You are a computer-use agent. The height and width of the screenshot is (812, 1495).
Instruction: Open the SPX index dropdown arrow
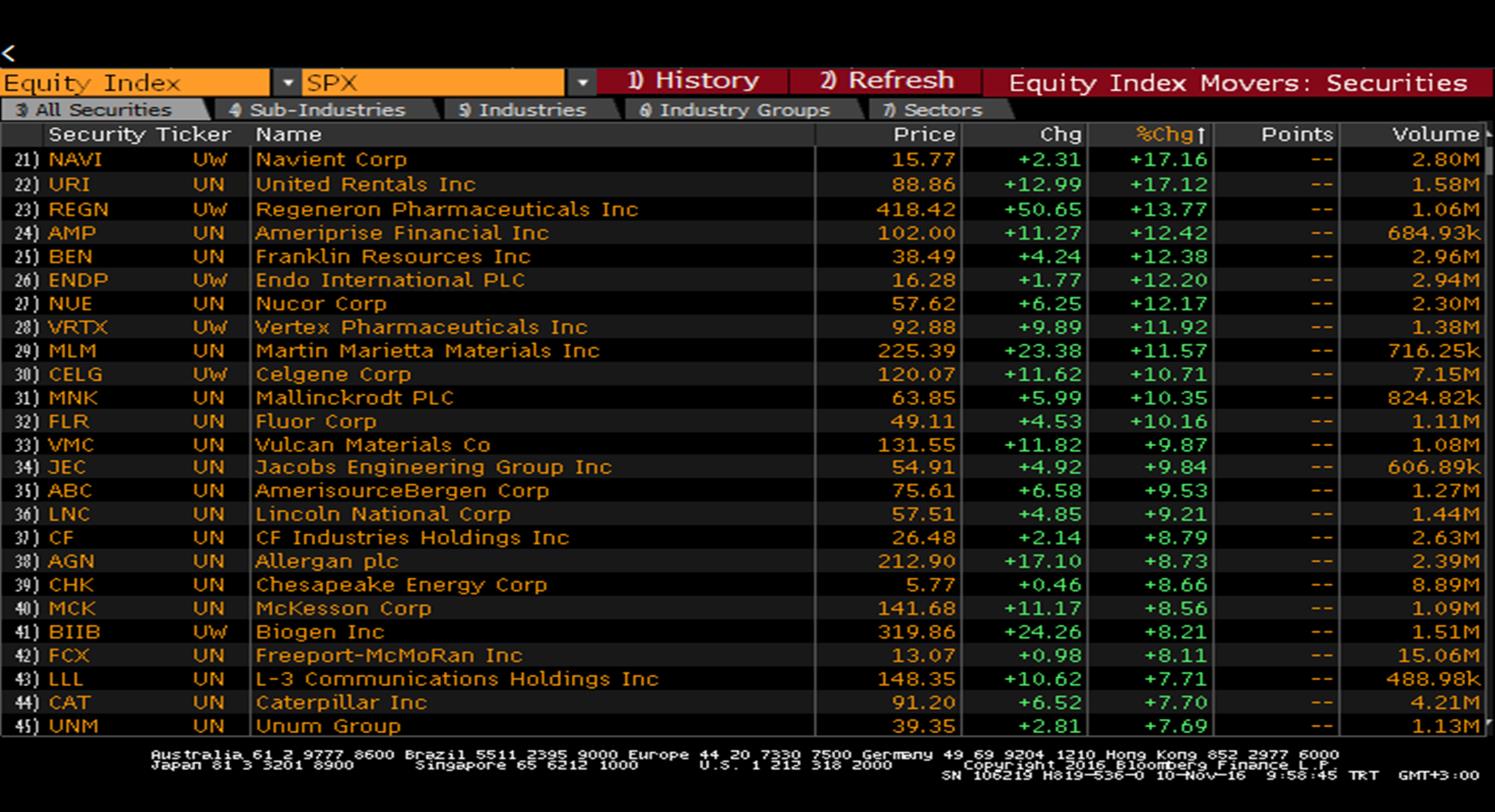click(582, 82)
